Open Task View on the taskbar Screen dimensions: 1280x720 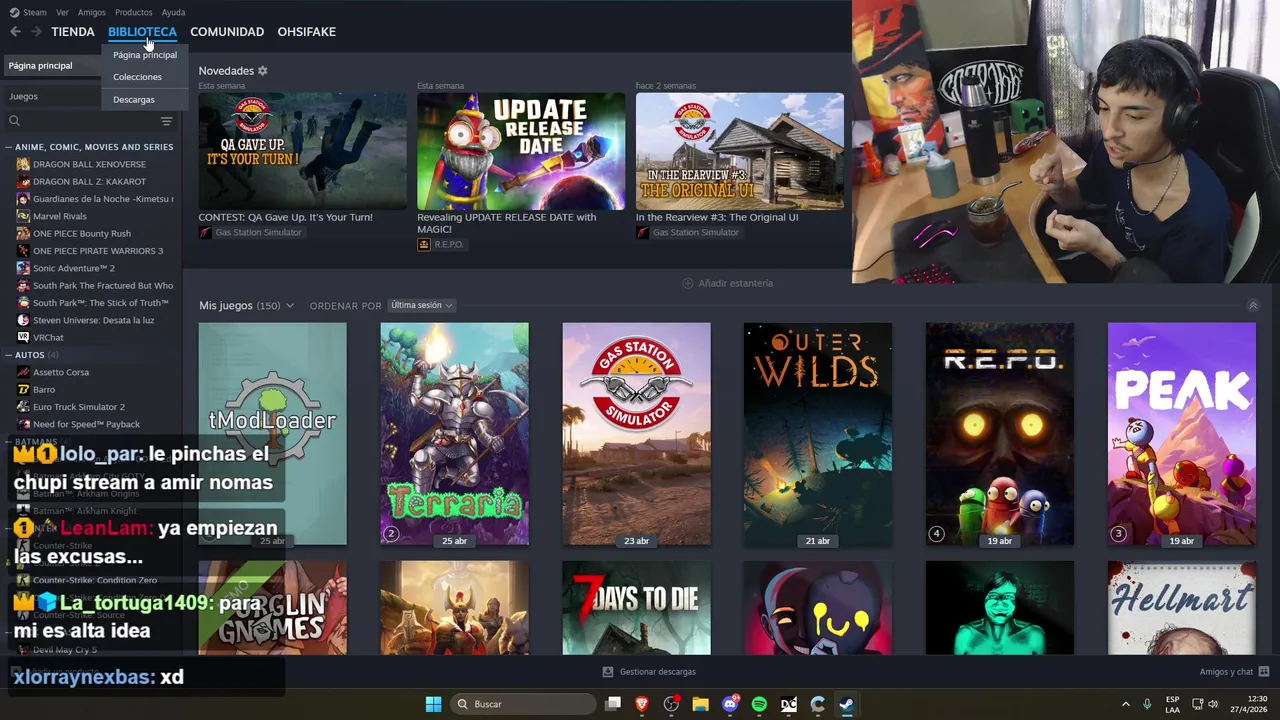point(613,704)
